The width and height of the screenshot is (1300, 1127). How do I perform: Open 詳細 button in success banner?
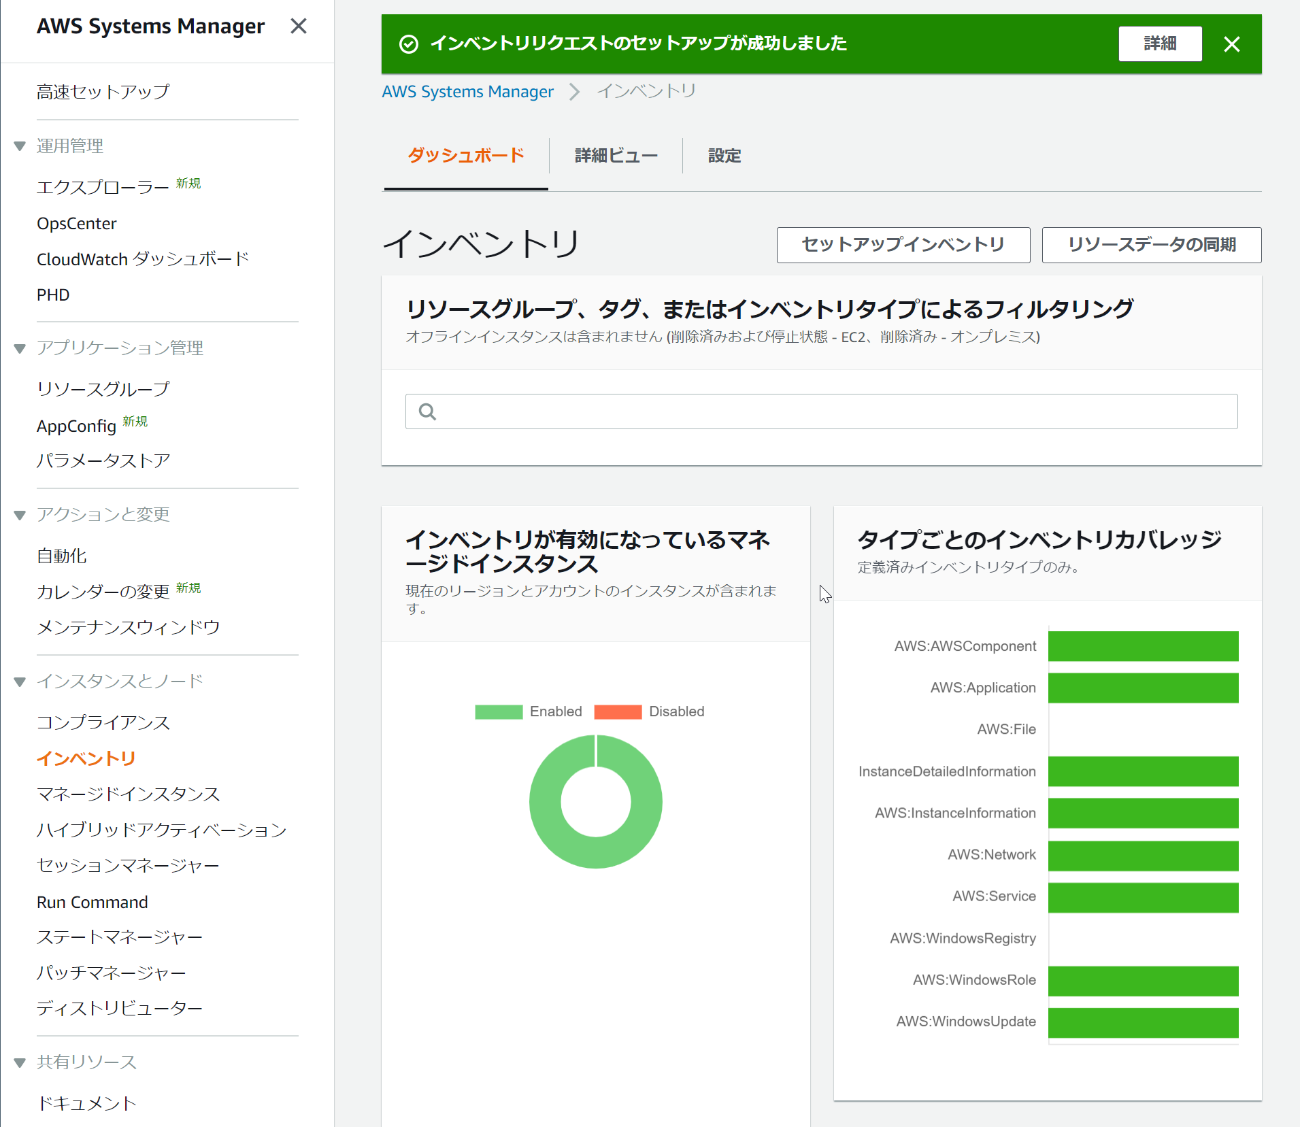click(x=1160, y=44)
